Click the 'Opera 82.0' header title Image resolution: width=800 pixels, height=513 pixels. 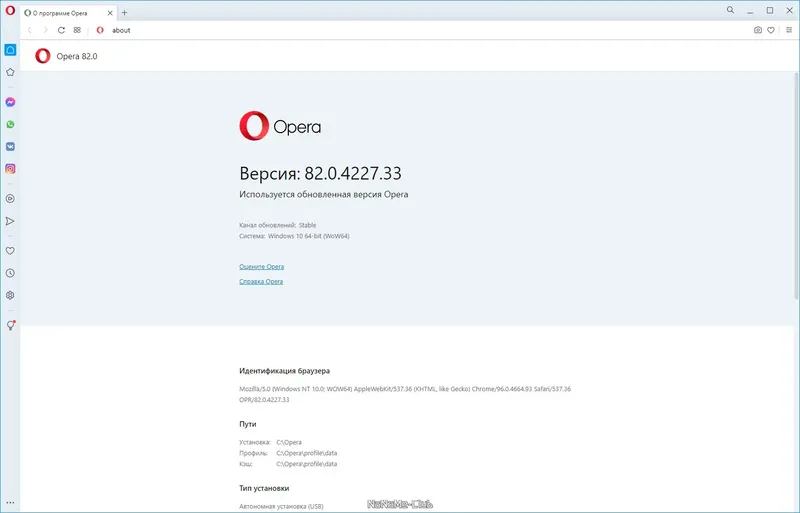77,56
